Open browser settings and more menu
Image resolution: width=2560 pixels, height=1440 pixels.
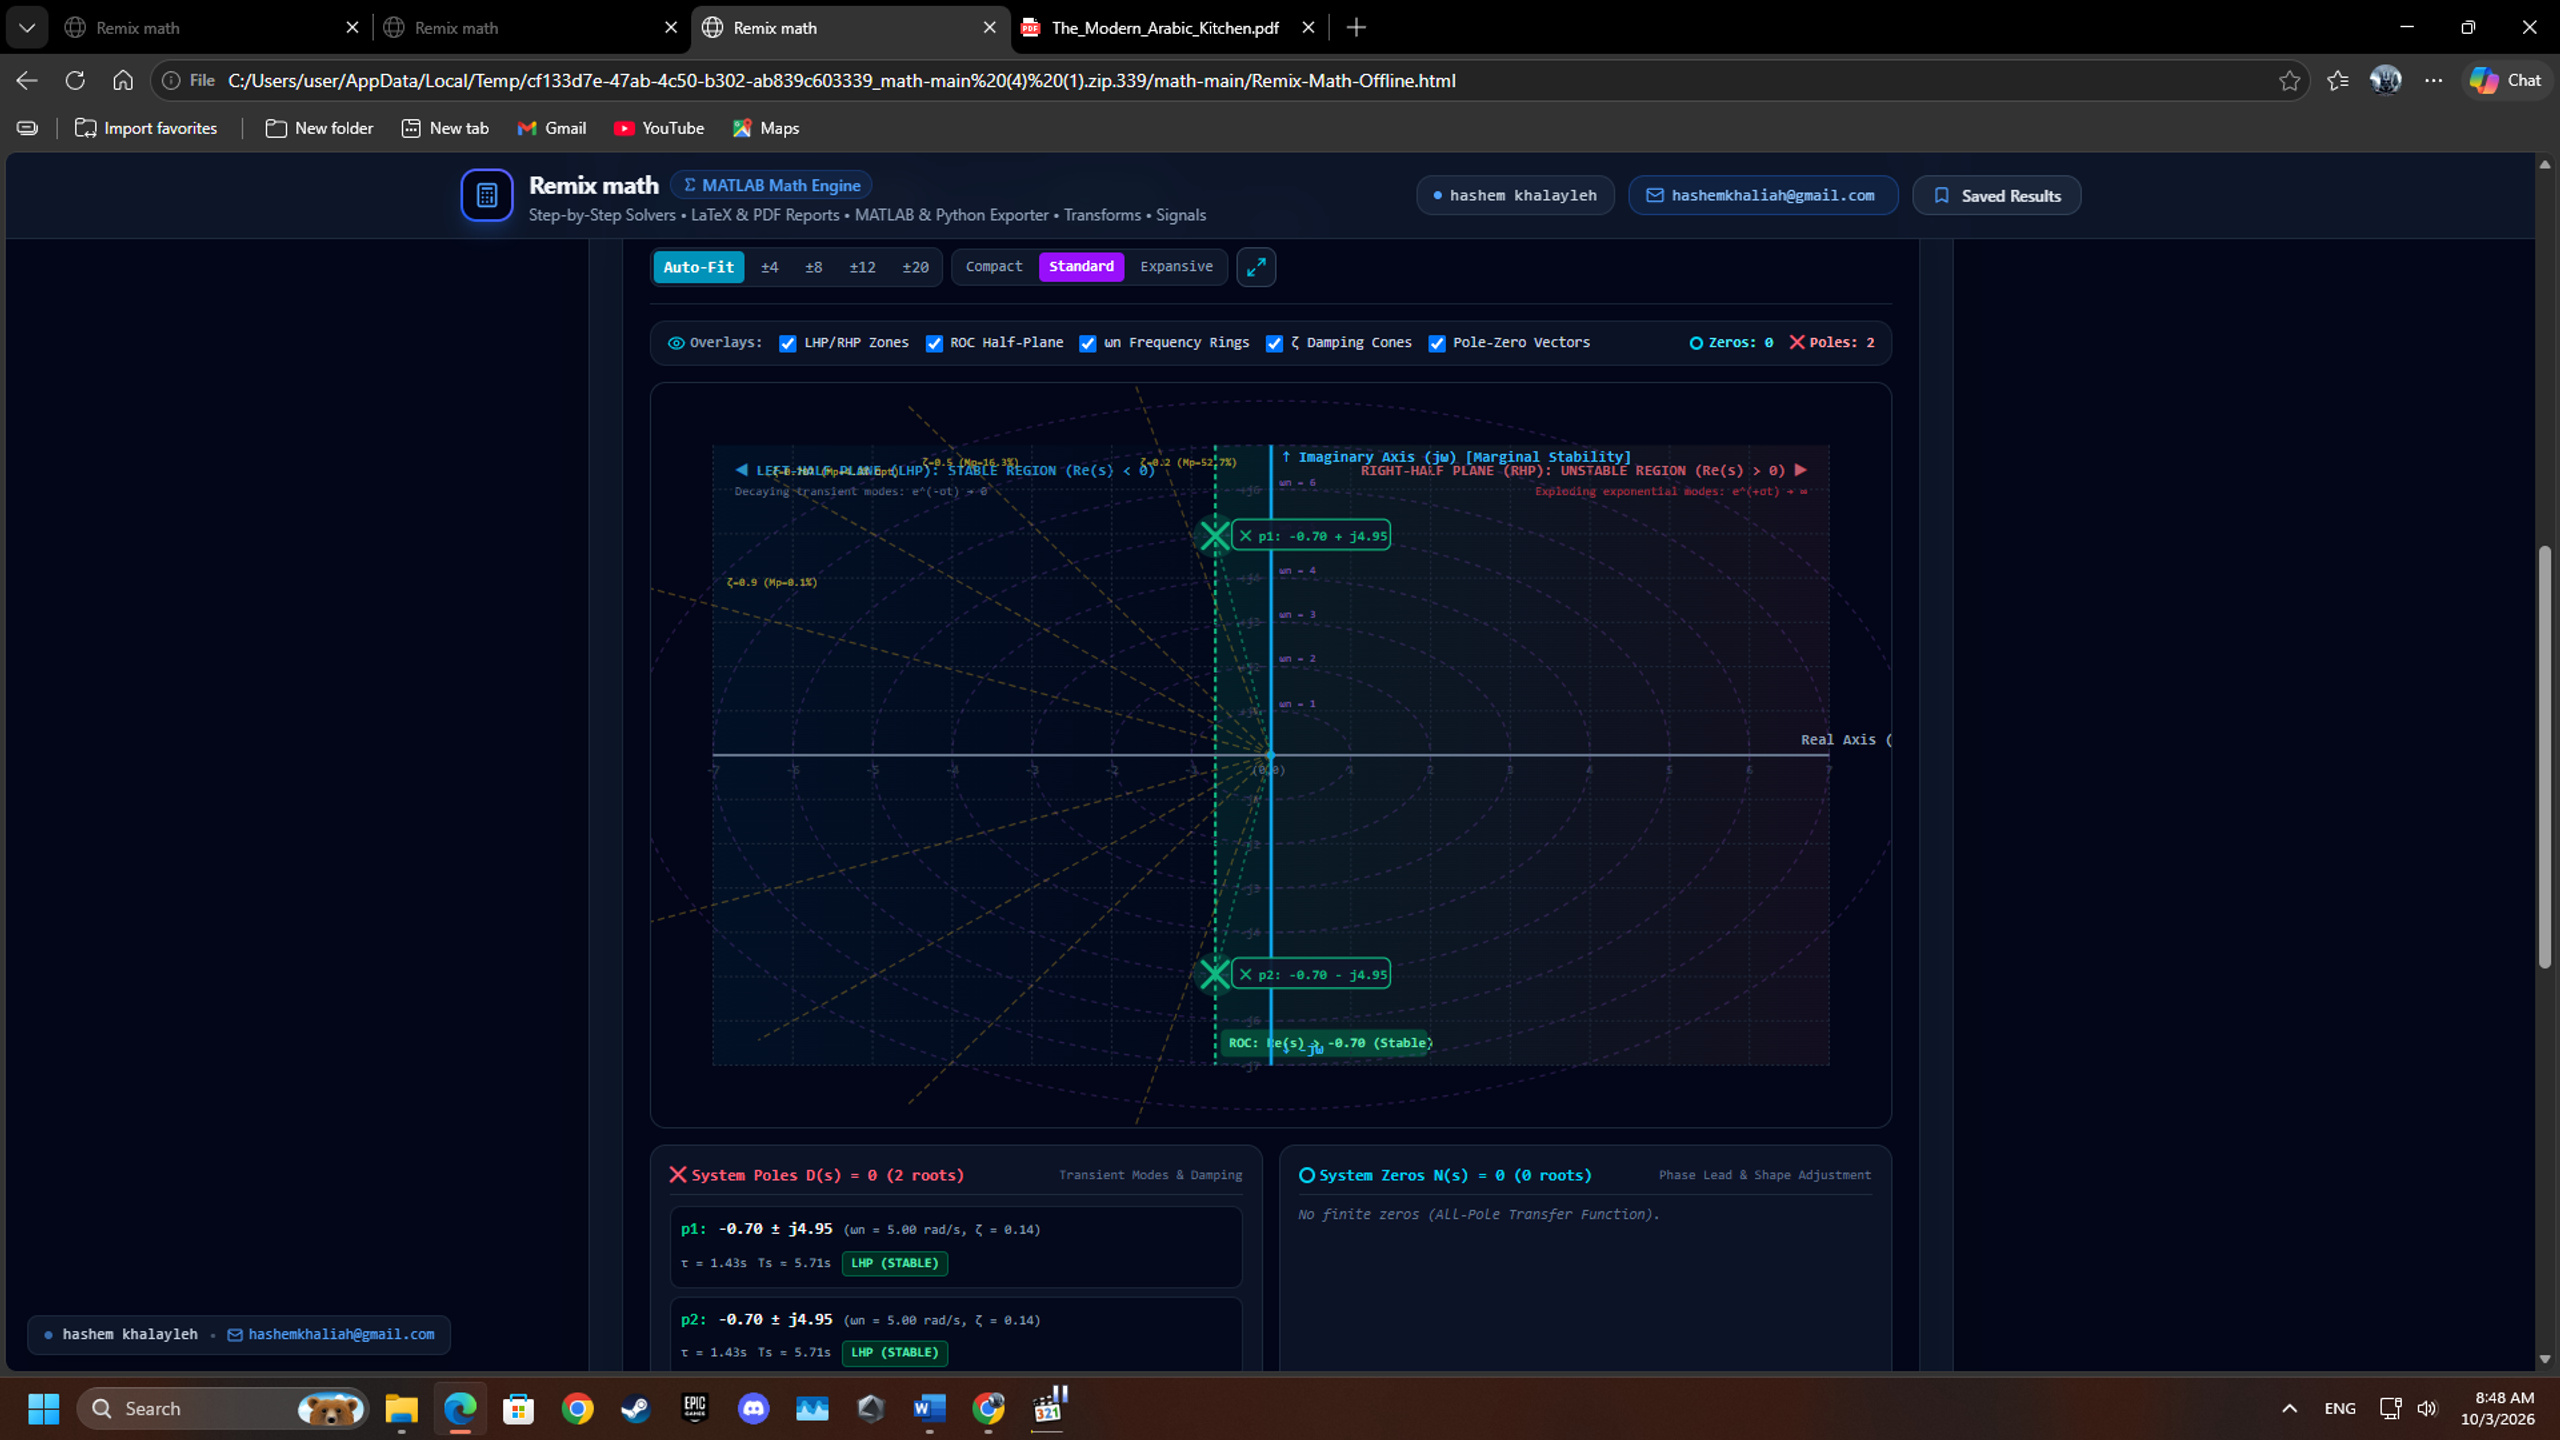2433,81
